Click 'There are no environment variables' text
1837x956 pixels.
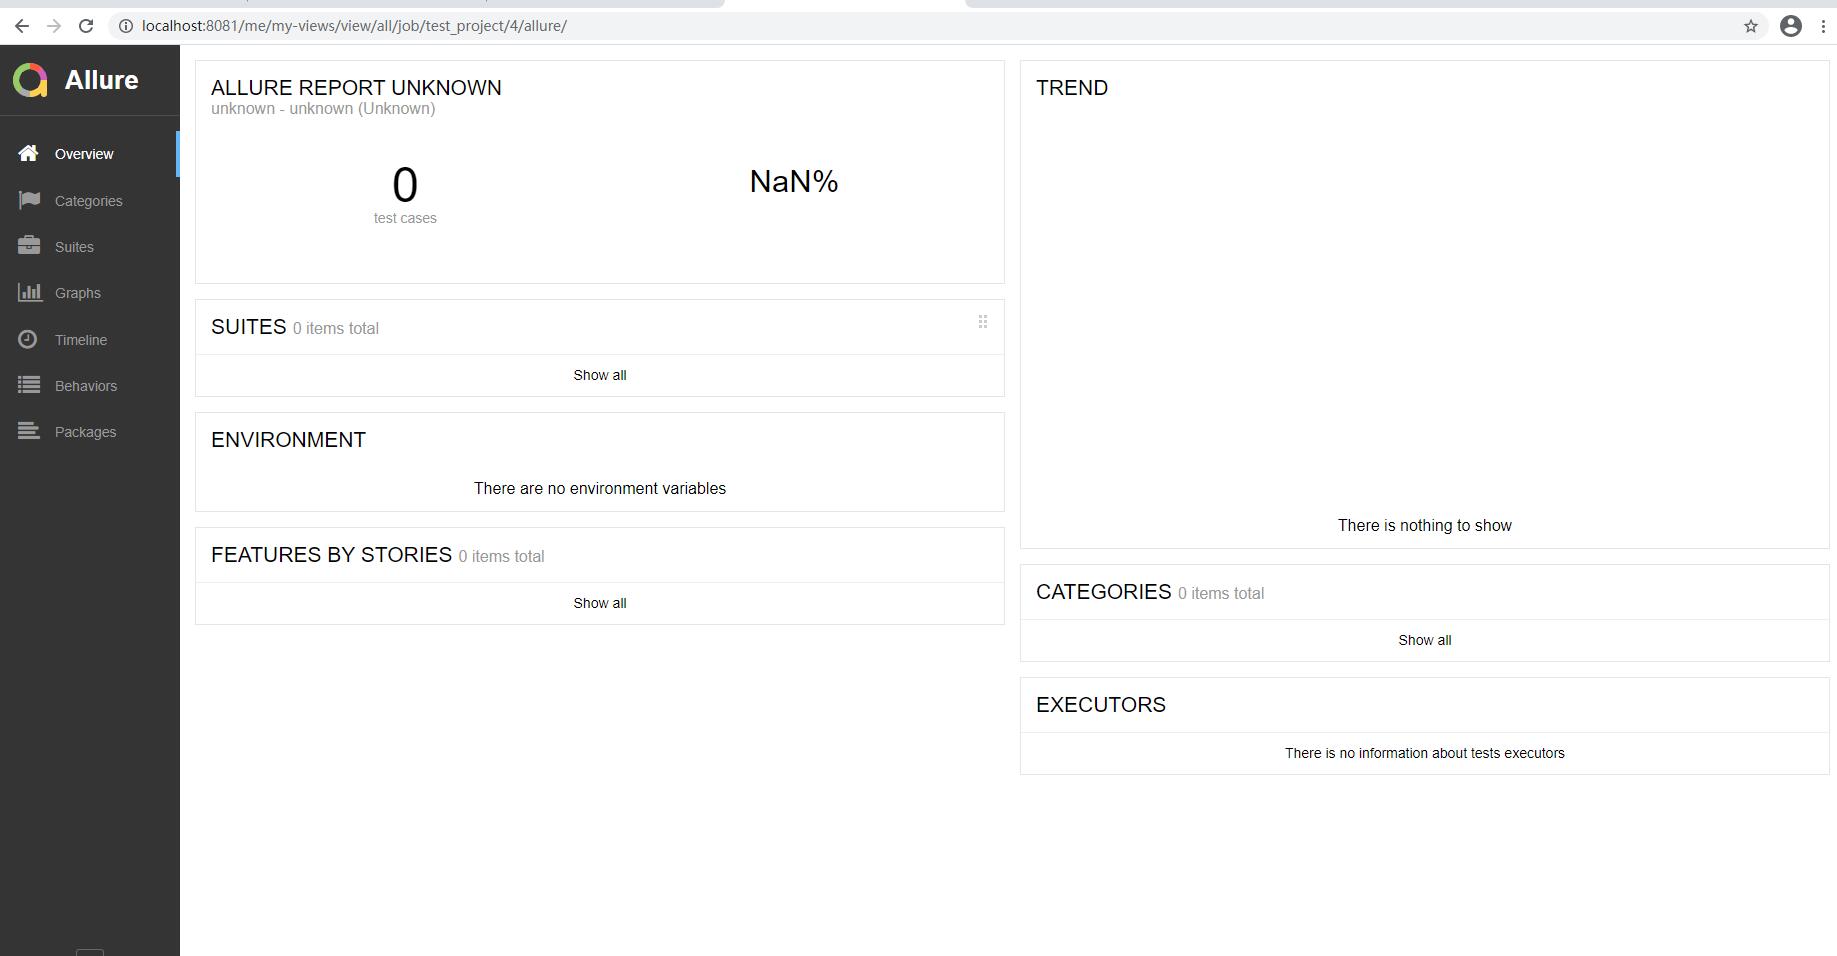[x=600, y=488]
